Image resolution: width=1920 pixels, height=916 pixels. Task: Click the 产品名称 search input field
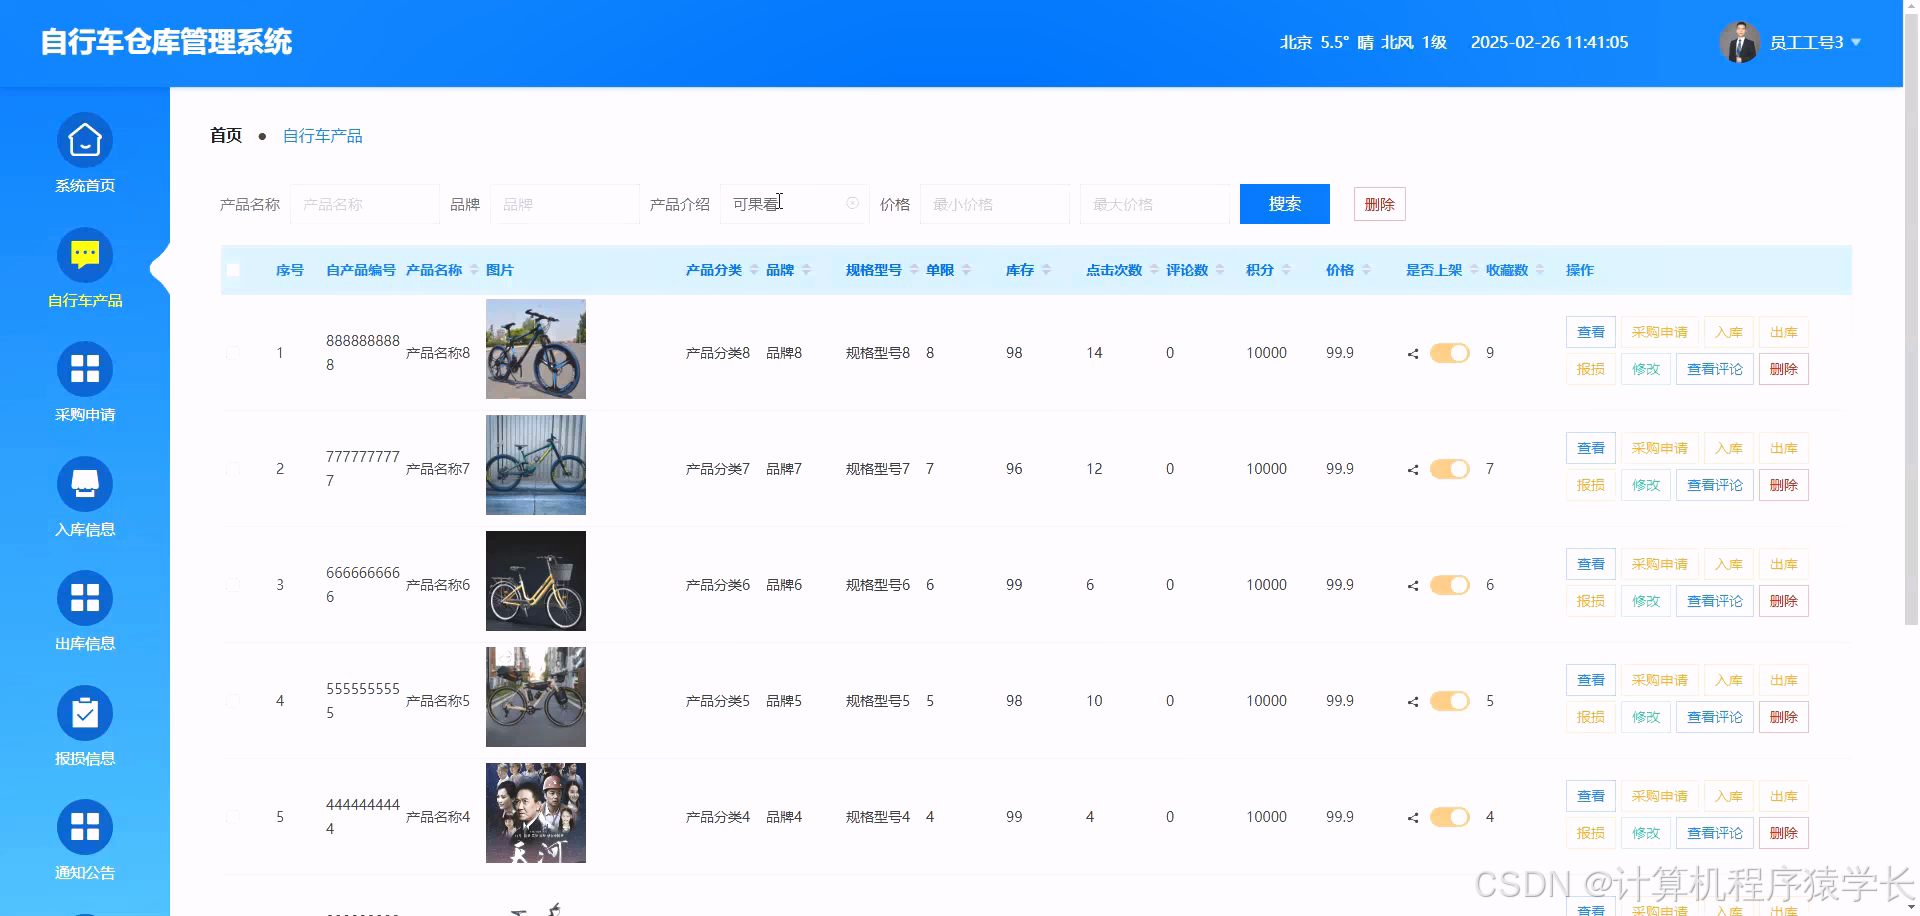[x=364, y=203]
